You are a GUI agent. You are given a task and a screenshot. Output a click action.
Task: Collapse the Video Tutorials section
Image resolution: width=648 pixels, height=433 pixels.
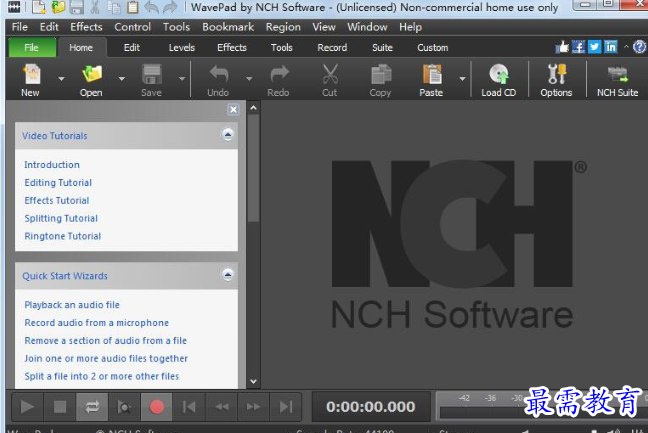(x=228, y=135)
